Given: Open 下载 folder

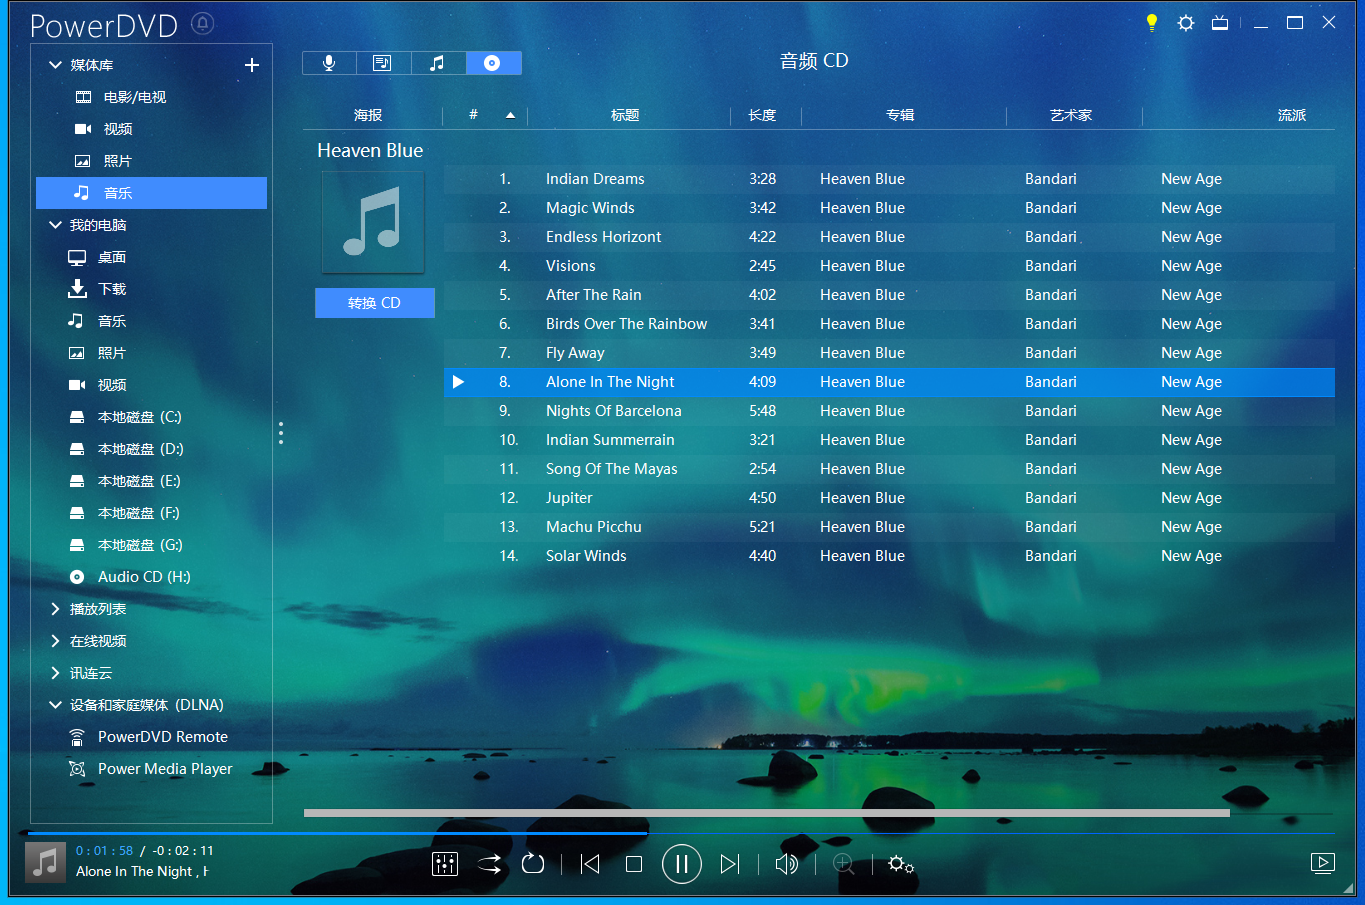Looking at the screenshot, I should click(x=151, y=289).
